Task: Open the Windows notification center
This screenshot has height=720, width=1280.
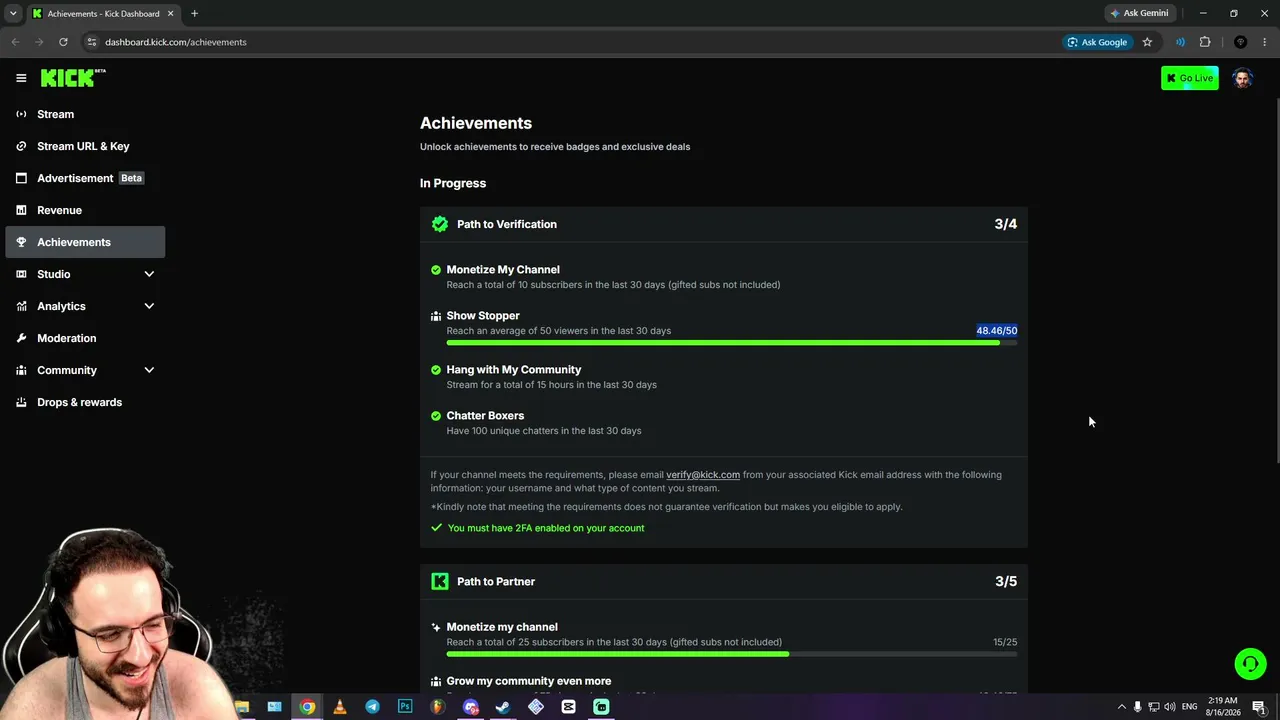Action: point(1259,707)
